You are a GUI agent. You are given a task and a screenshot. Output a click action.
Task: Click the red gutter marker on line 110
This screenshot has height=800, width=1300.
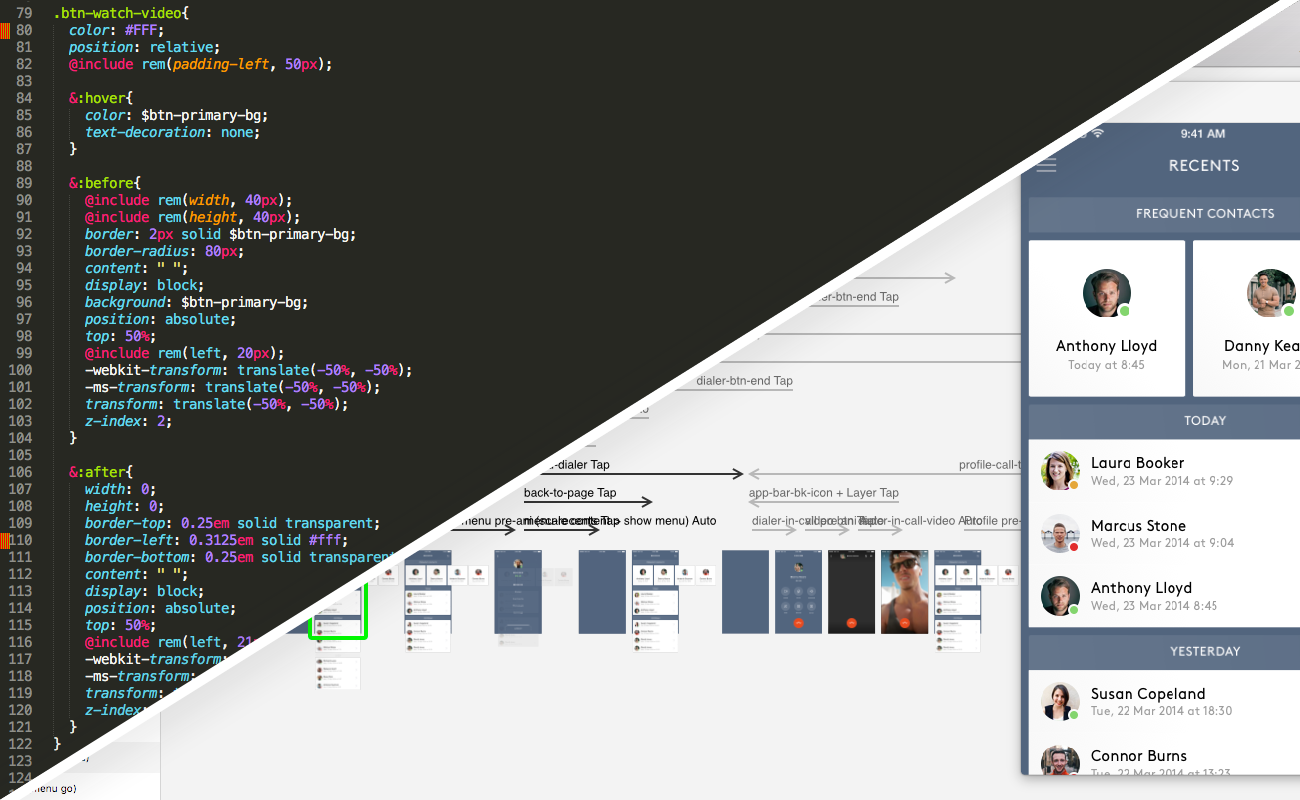[x=5, y=540]
